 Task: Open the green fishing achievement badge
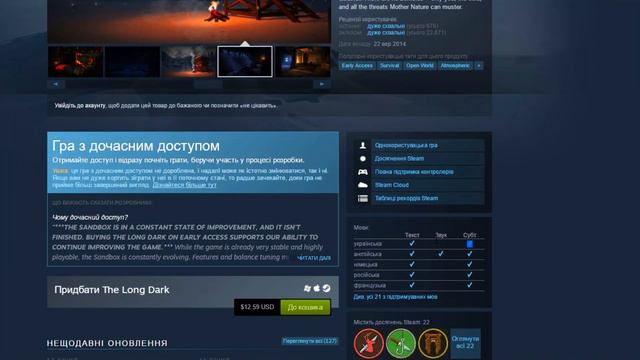(401, 344)
